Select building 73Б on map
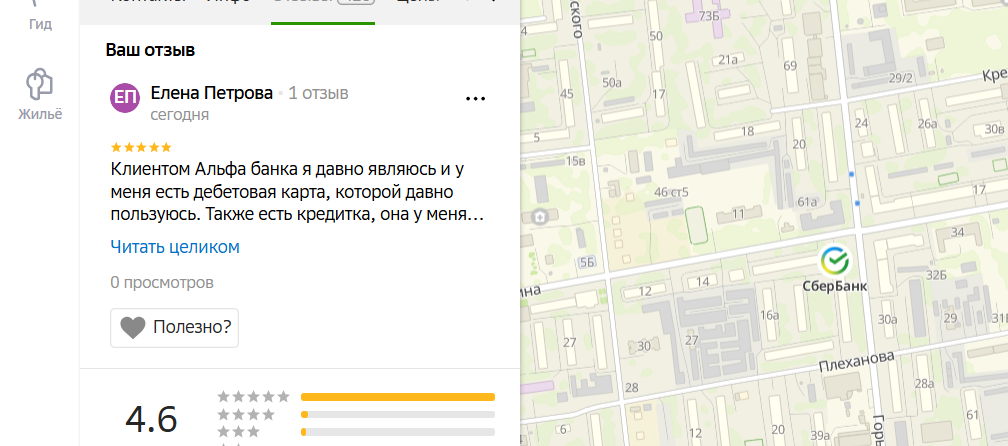The height and width of the screenshot is (446, 1008). coord(708,15)
